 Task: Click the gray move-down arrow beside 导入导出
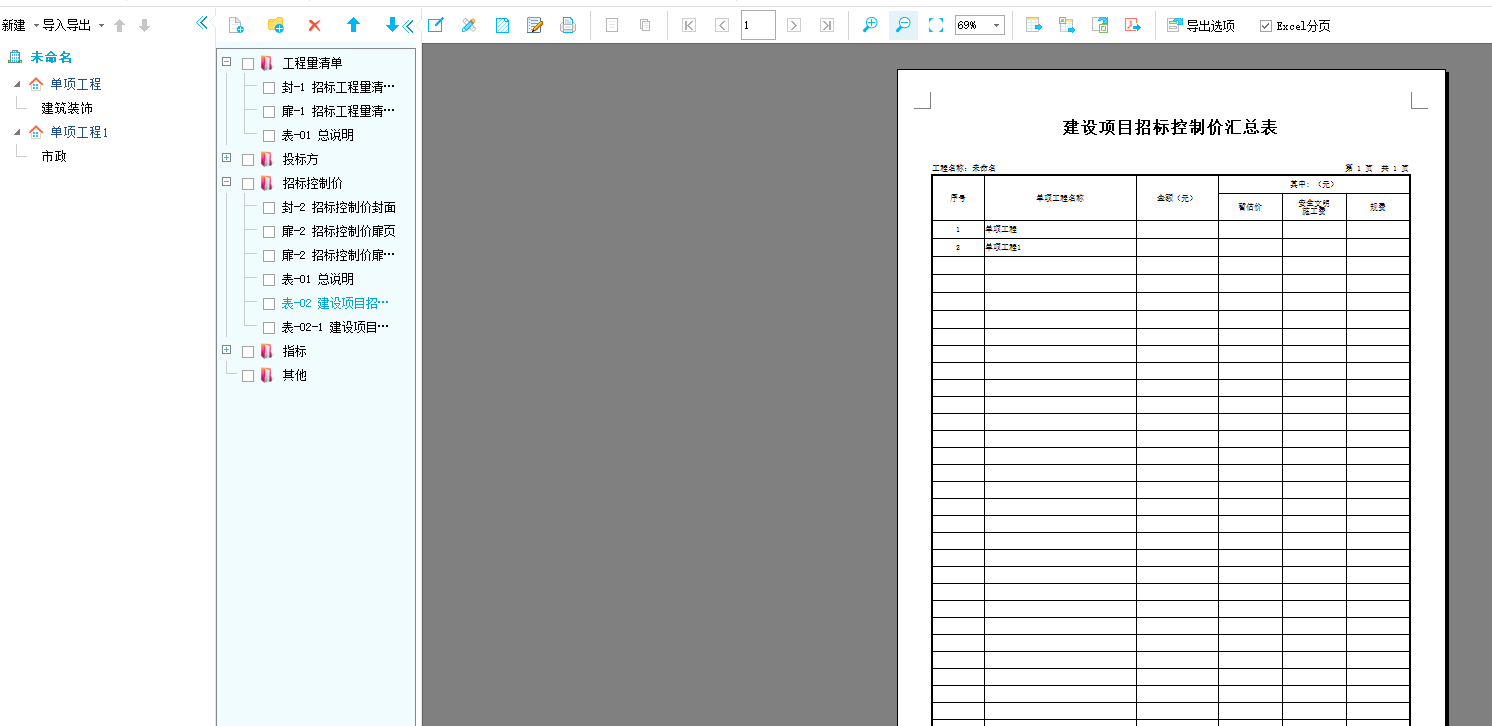(x=144, y=25)
